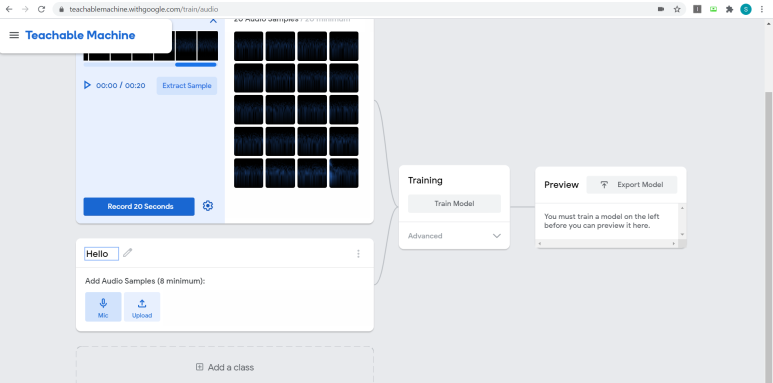The image size is (773, 383).
Task: Select last audio sample thumbnail in grid
Action: [344, 173]
